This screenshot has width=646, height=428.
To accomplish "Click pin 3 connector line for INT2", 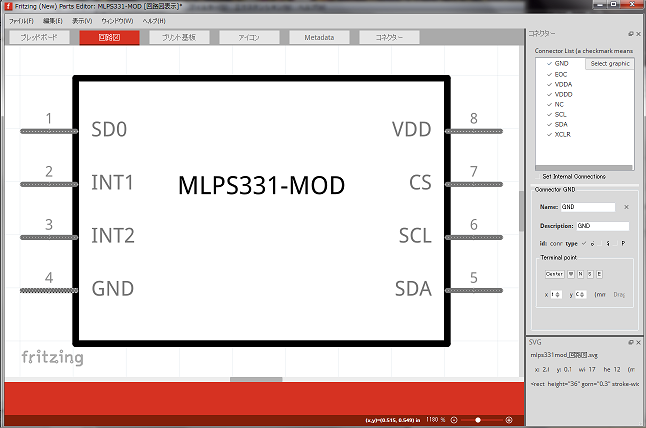I will coord(49,237).
